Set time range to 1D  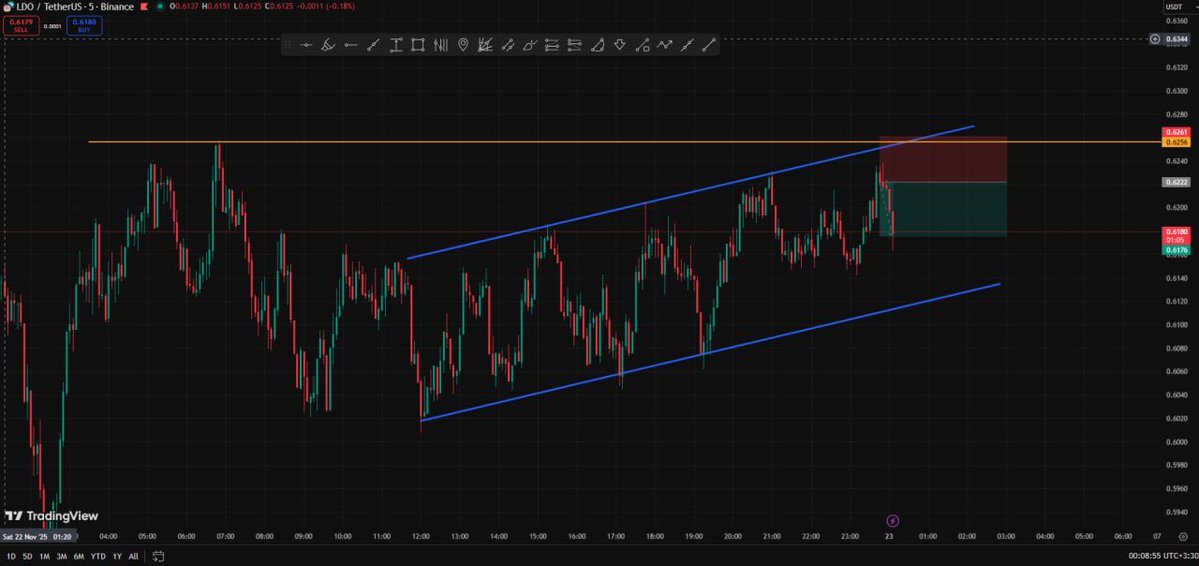click(x=11, y=556)
